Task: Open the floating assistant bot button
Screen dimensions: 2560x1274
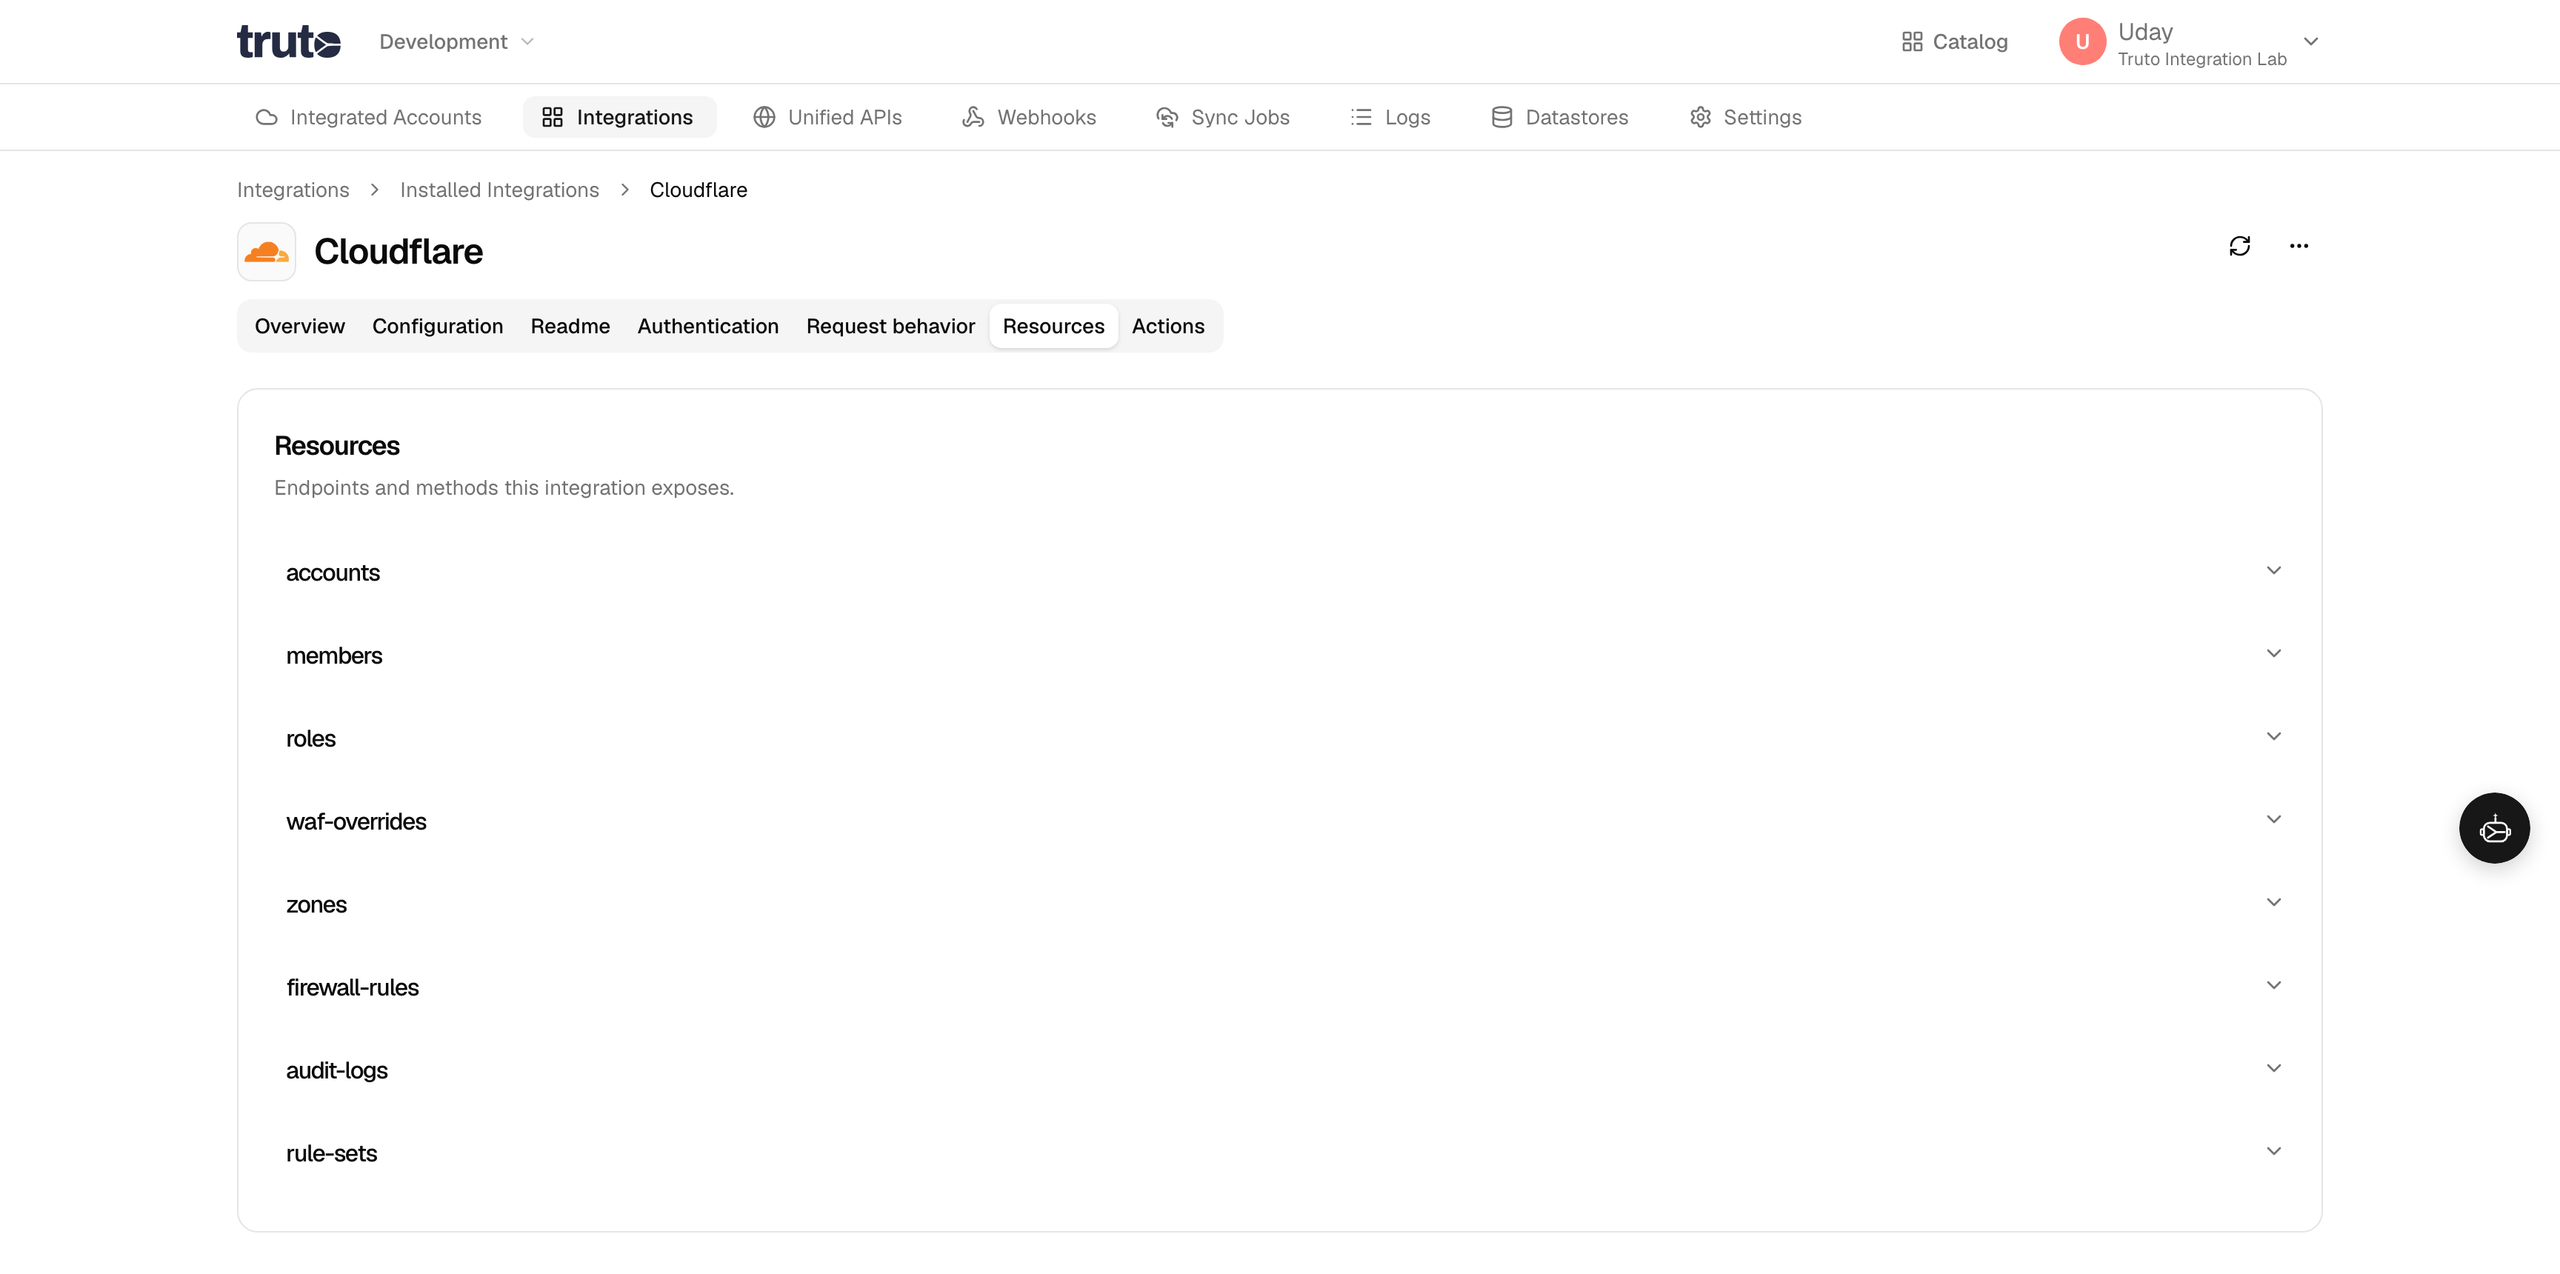Action: [x=2494, y=828]
